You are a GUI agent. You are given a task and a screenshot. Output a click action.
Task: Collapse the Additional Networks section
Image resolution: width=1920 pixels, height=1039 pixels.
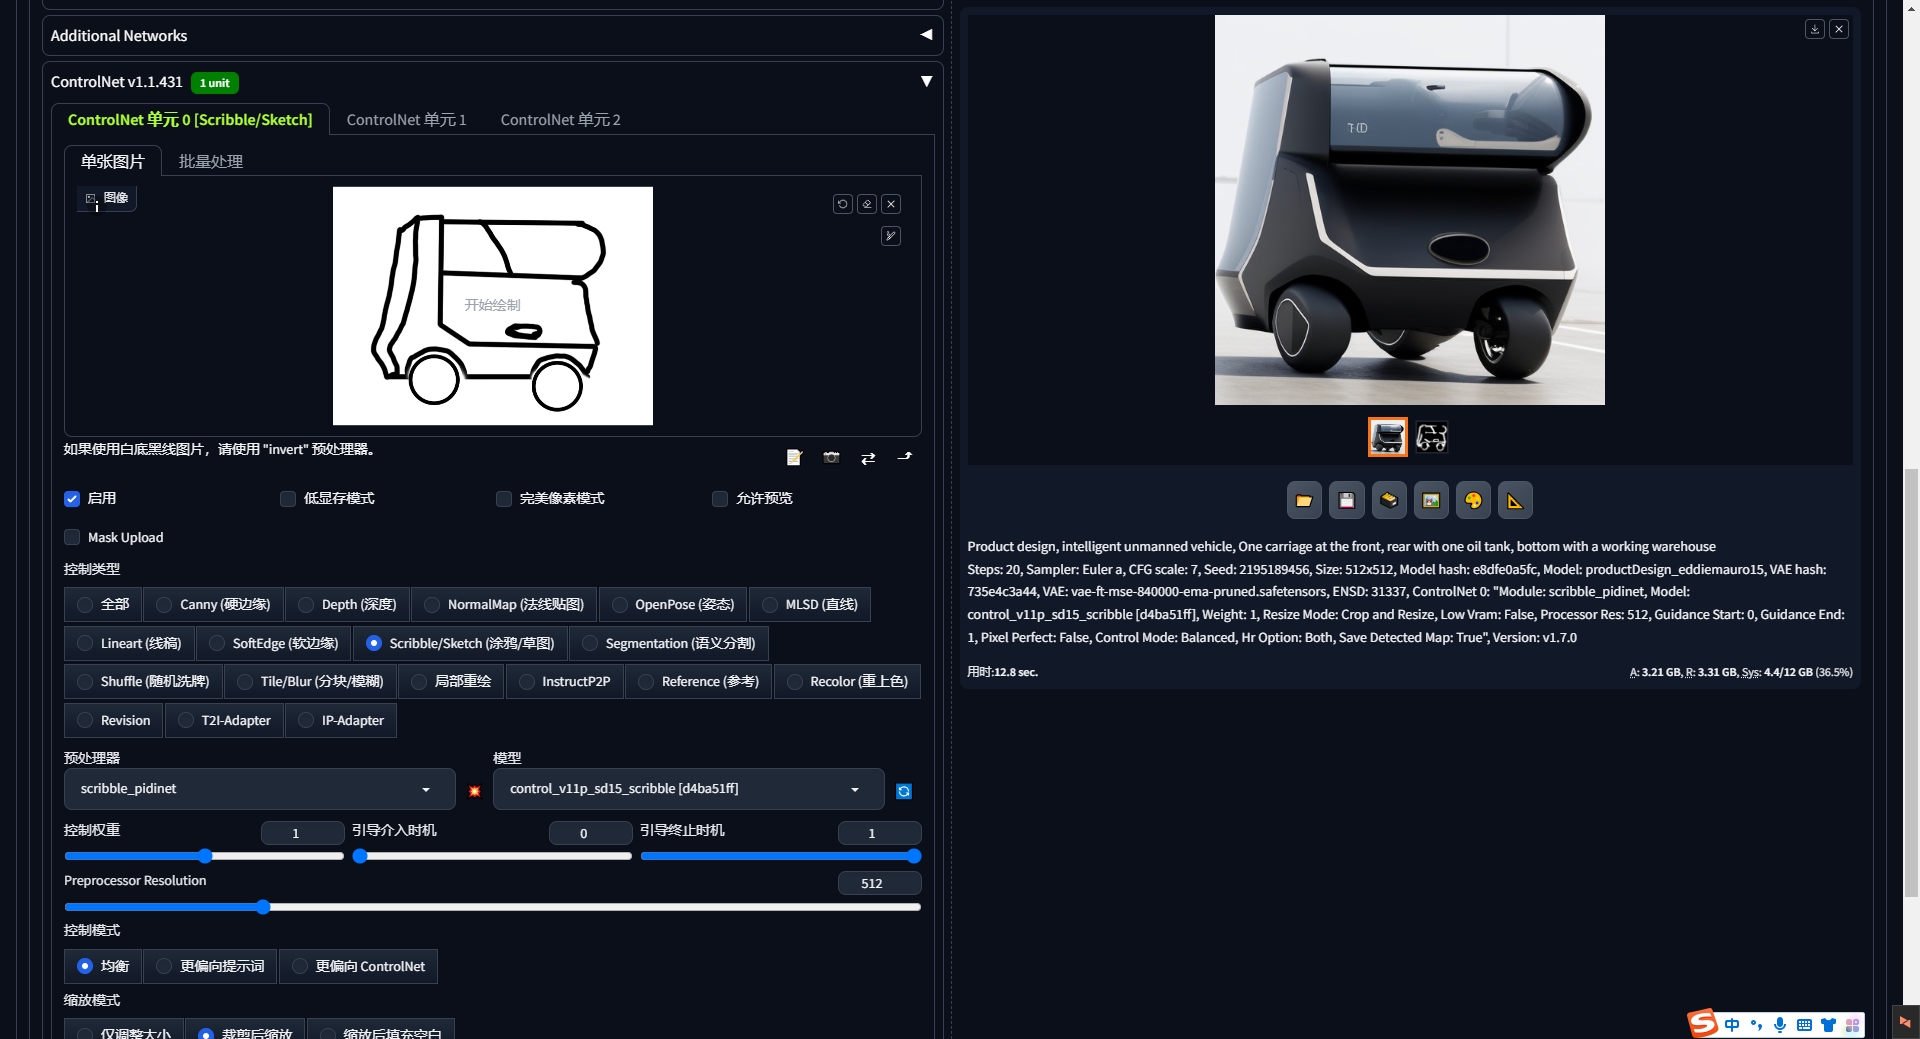[x=925, y=35]
